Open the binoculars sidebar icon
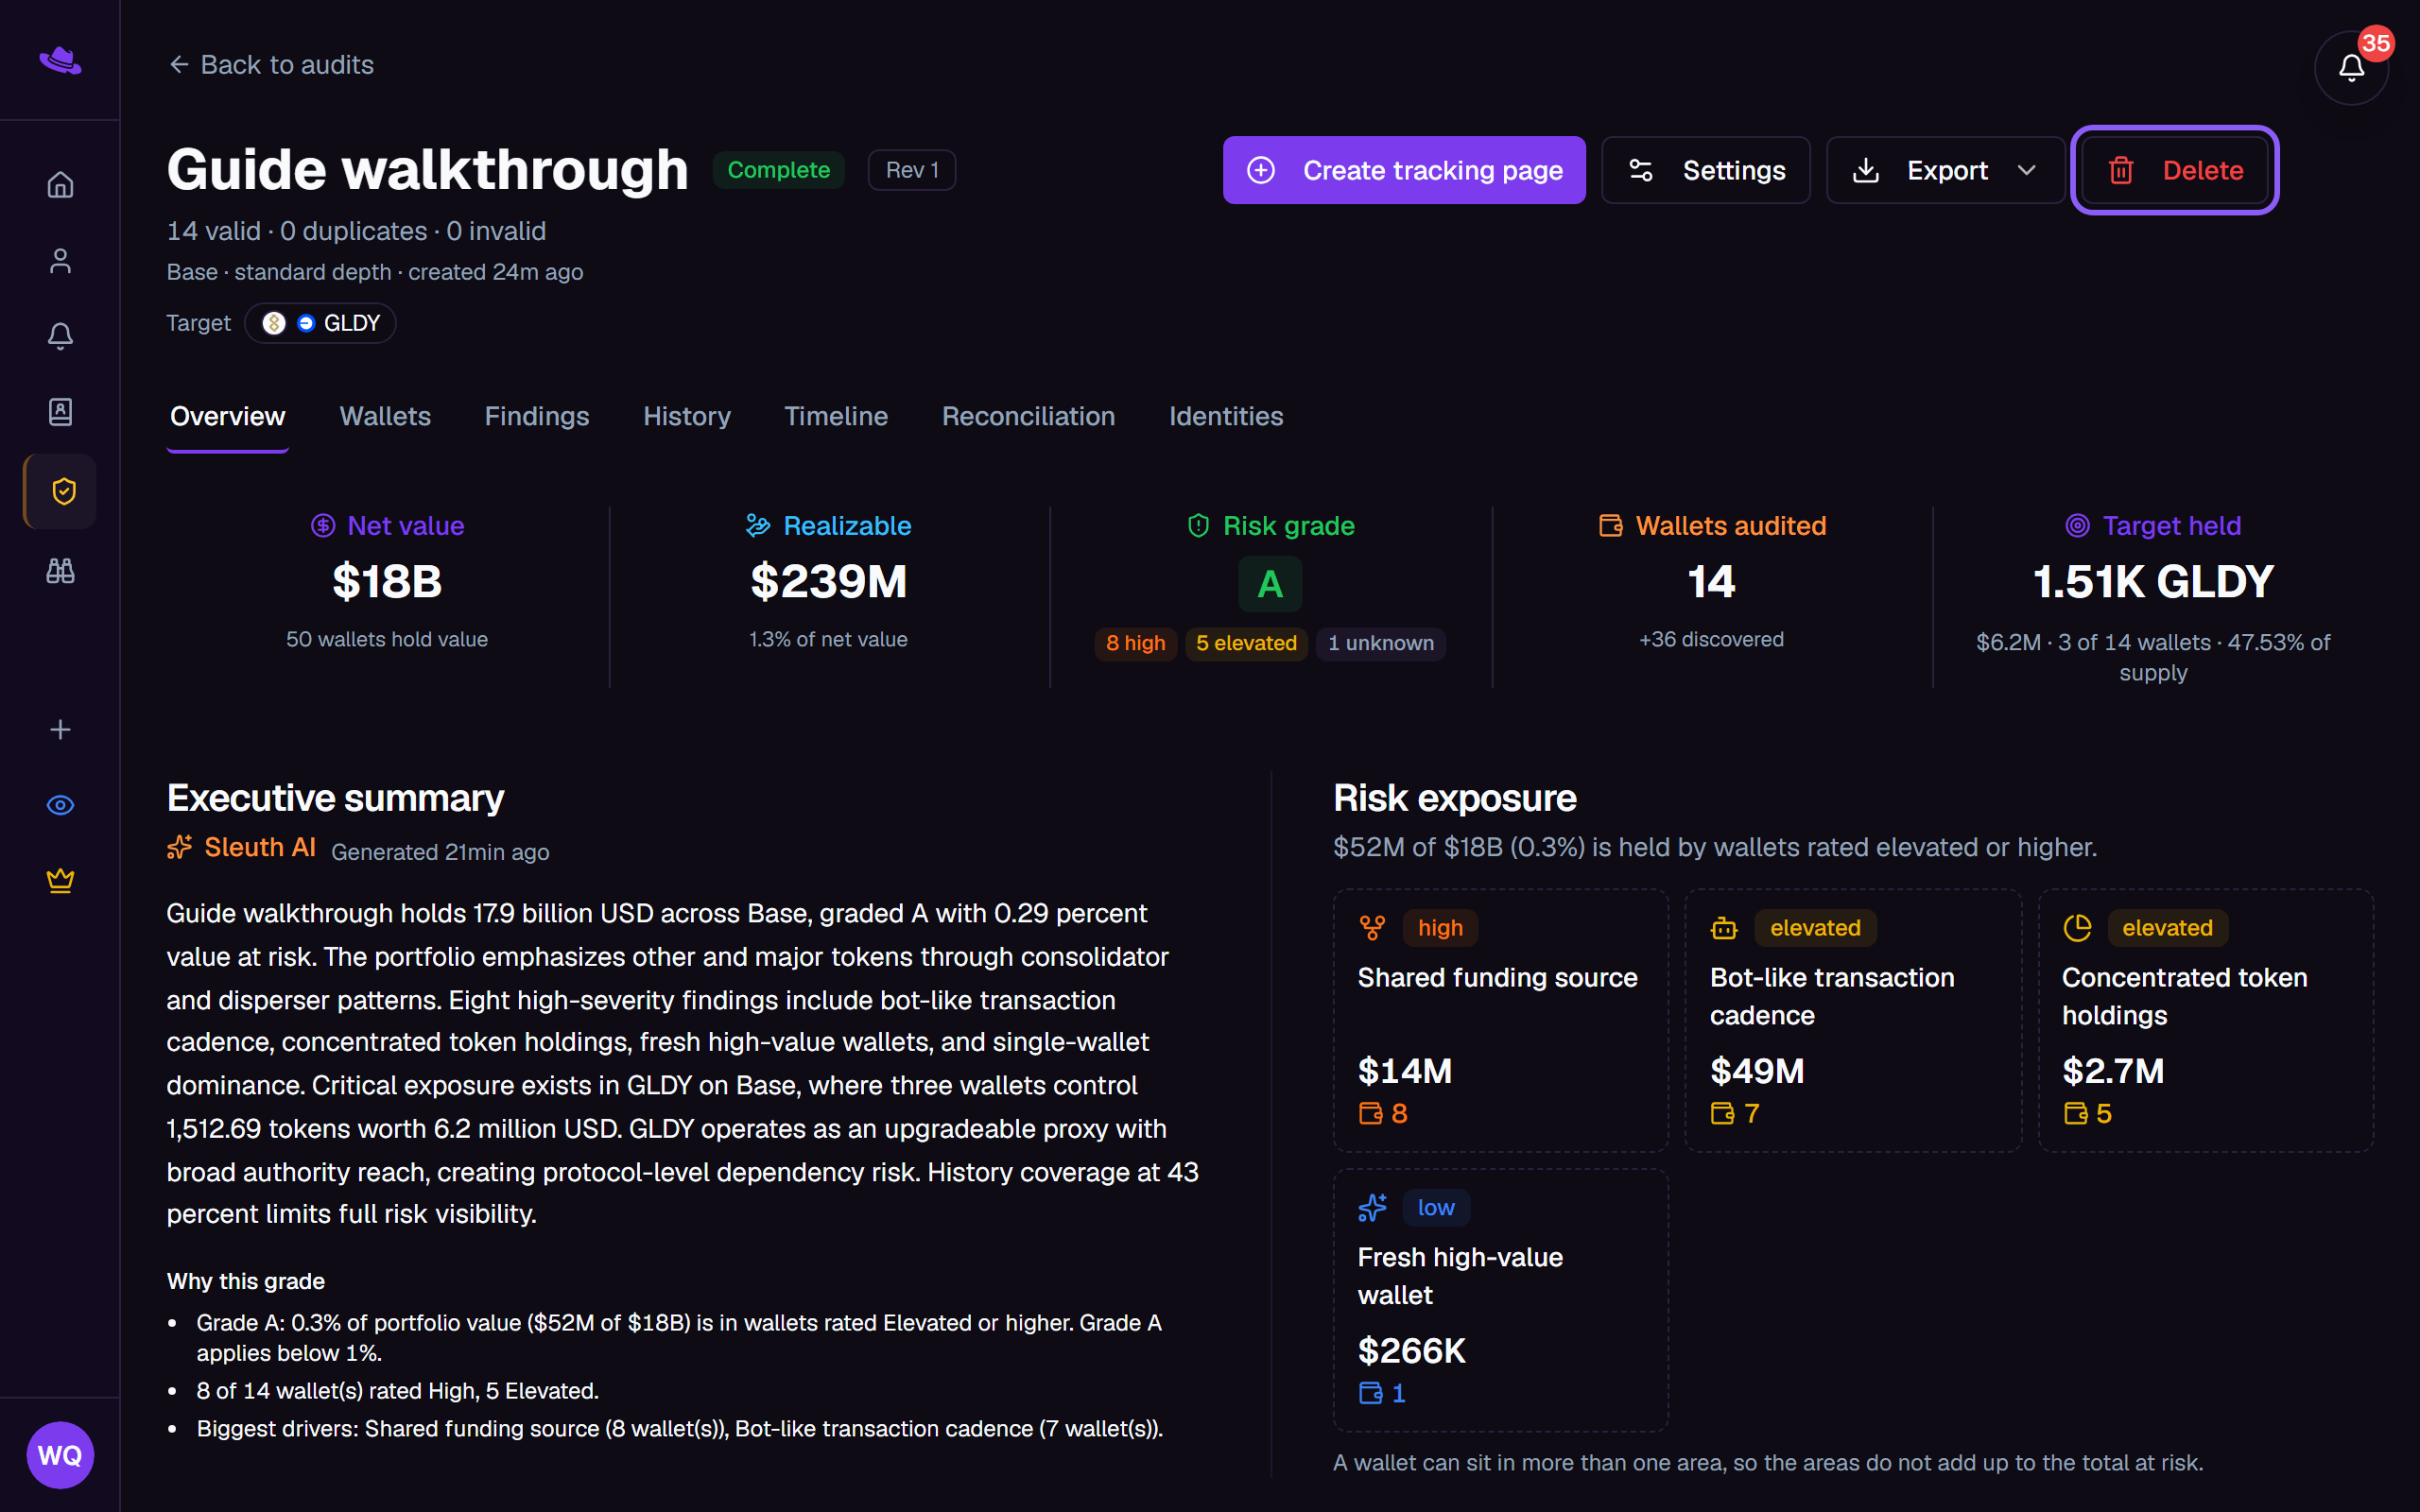The width and height of the screenshot is (2420, 1512). (60, 571)
